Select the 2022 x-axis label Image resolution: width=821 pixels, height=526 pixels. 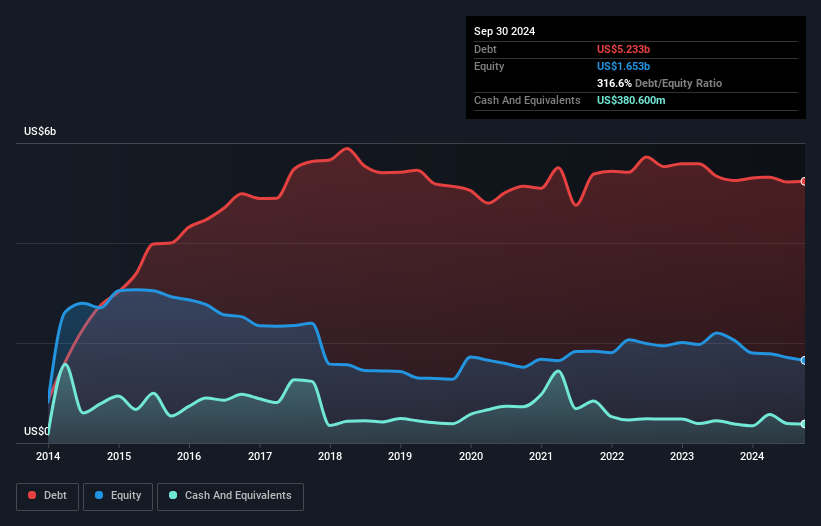click(612, 456)
